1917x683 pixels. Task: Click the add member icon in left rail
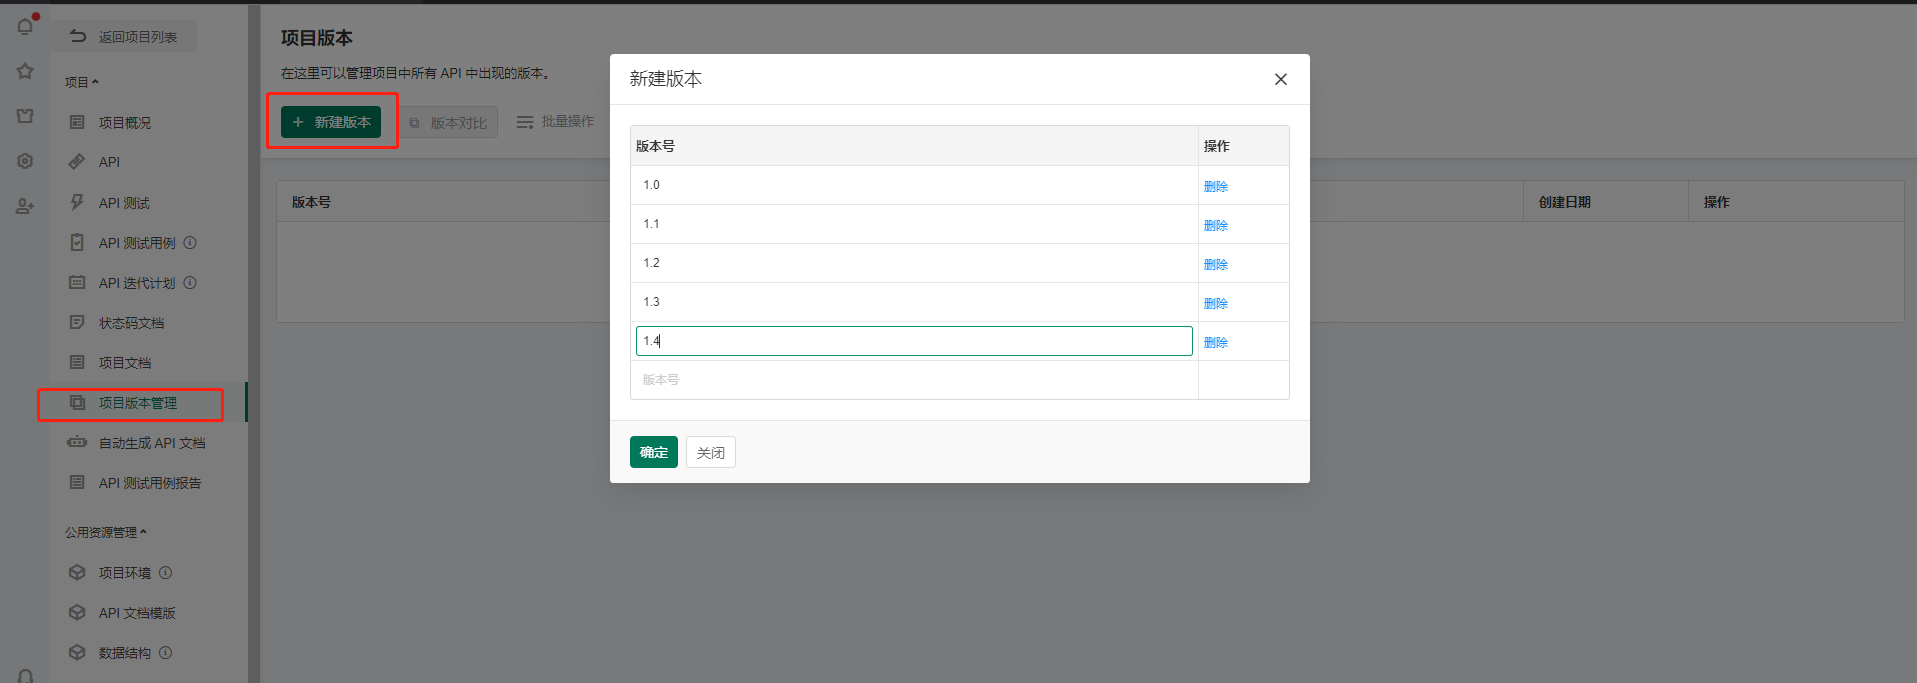(x=25, y=206)
